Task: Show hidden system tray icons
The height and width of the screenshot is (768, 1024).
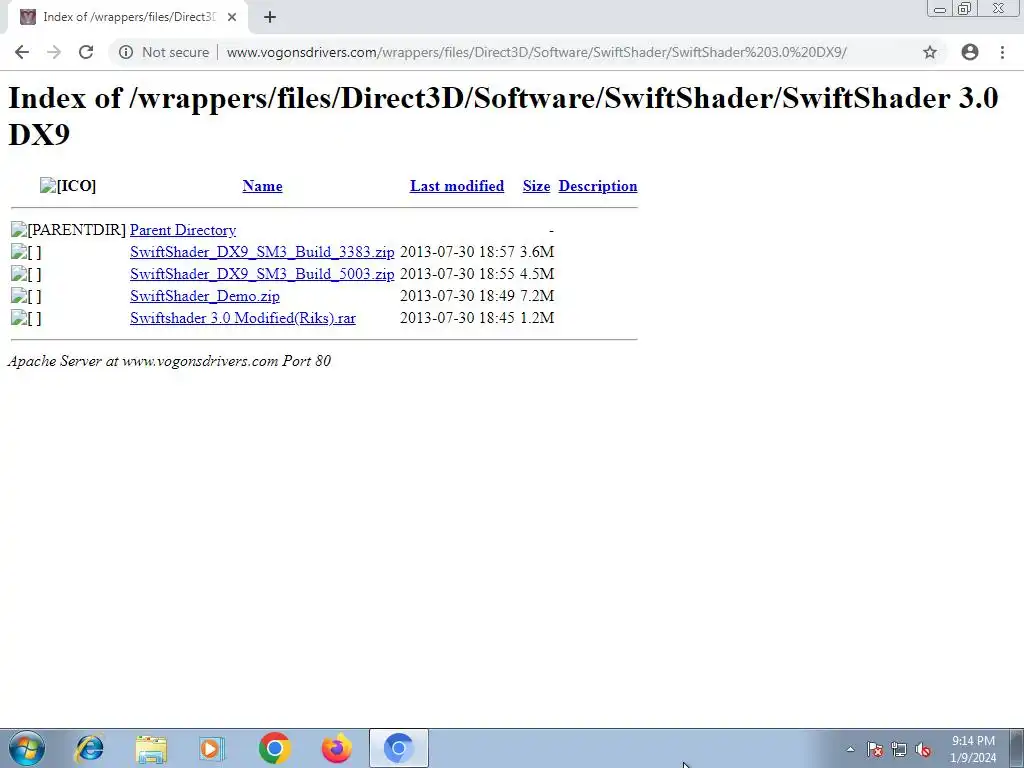Action: point(850,749)
